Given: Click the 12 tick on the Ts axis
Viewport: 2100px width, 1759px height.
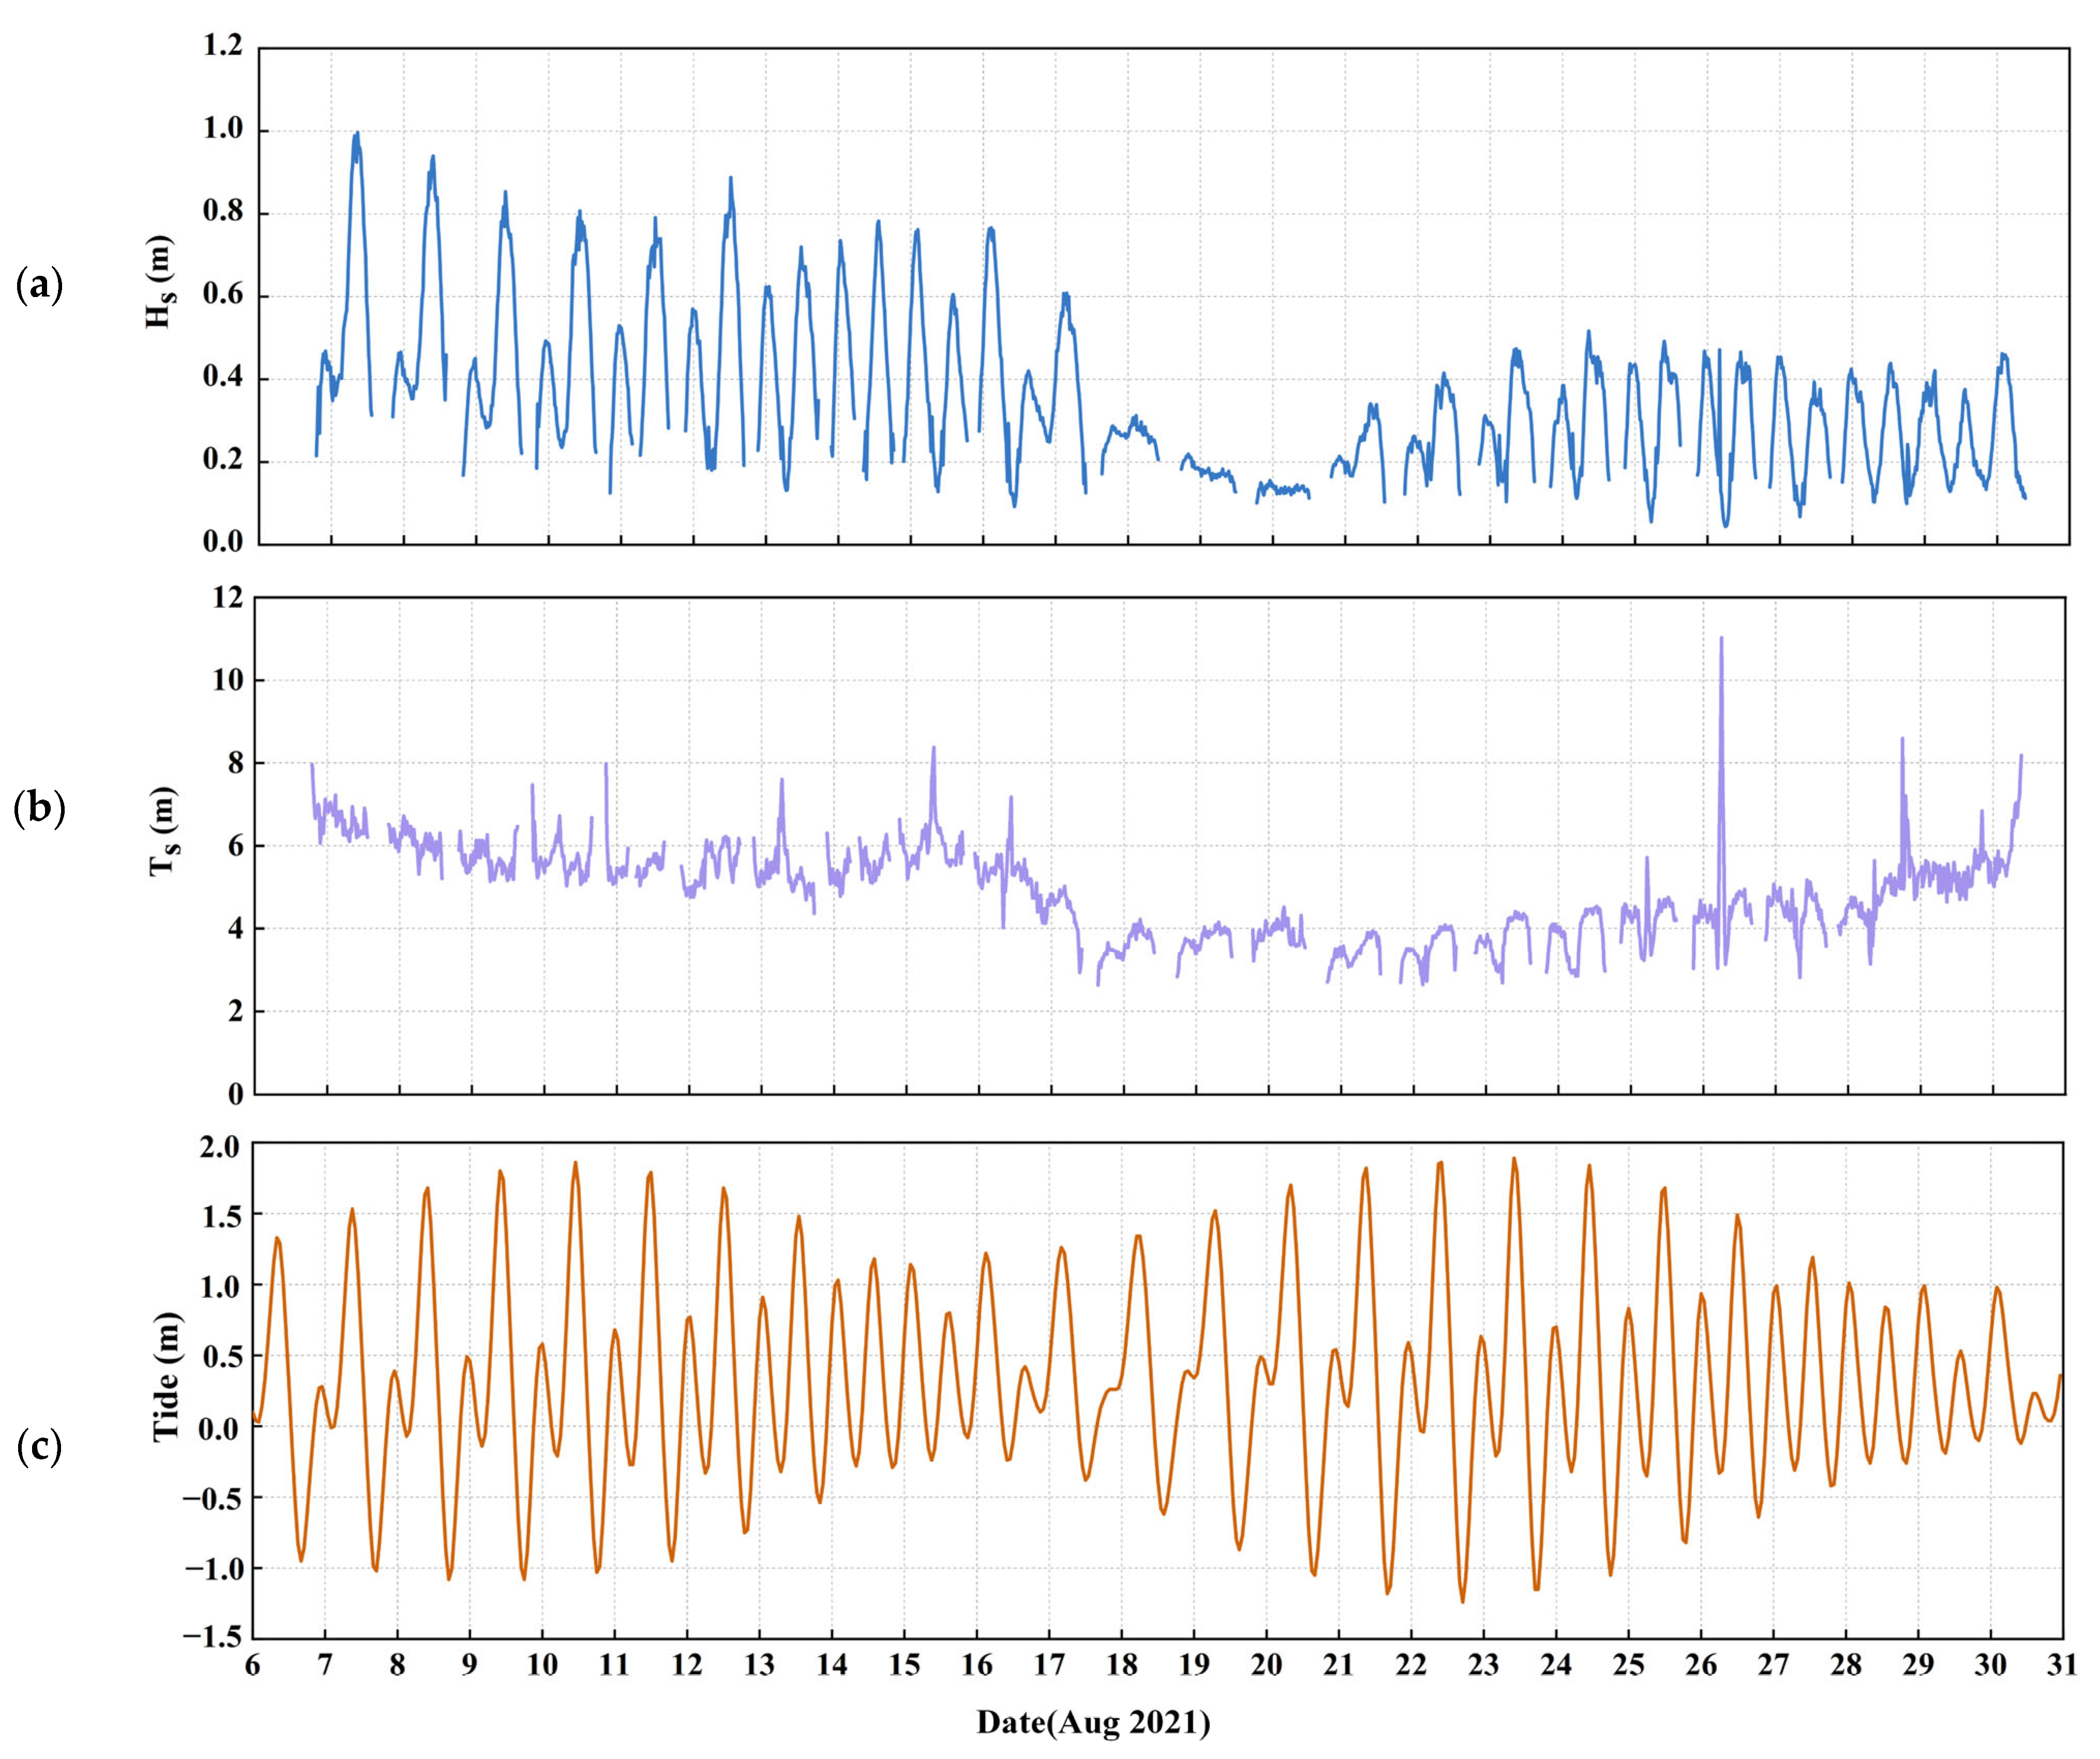Looking at the screenshot, I should click(x=228, y=597).
